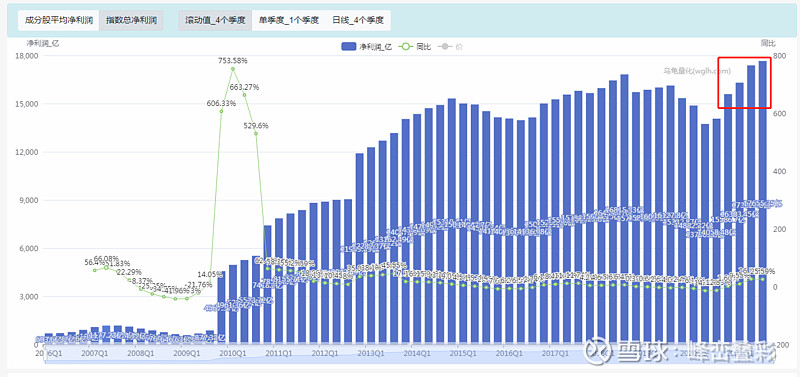Click the 56.4% data label

pyautogui.click(x=94, y=262)
